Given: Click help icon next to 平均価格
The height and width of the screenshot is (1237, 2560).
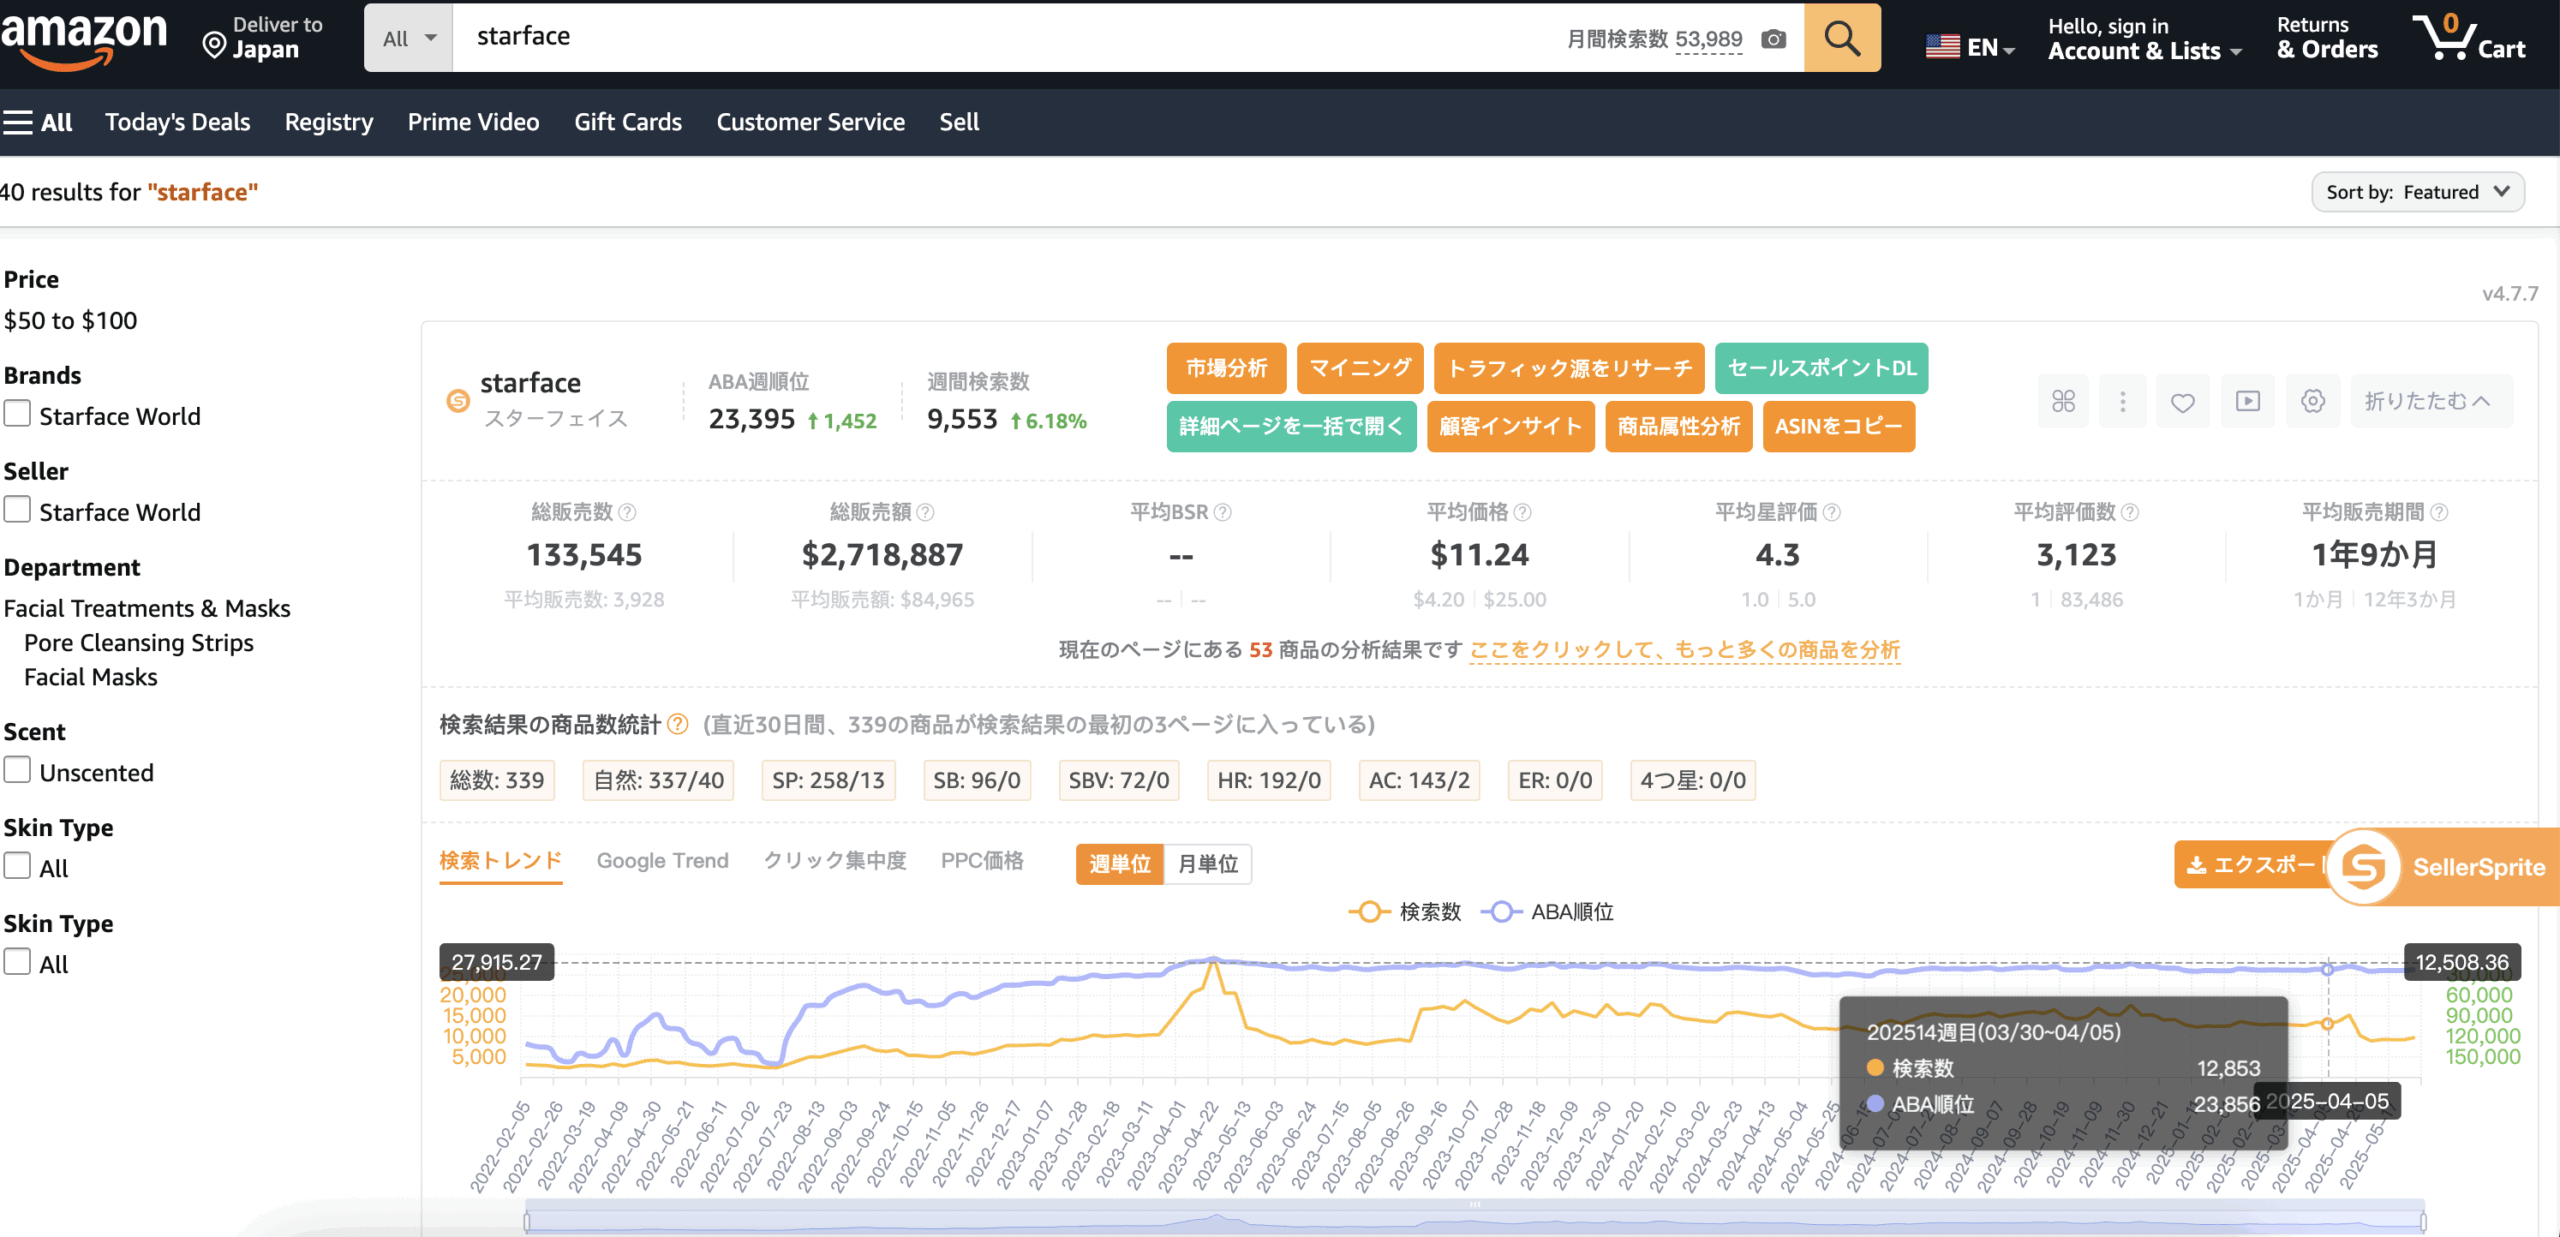Looking at the screenshot, I should pos(1523,512).
